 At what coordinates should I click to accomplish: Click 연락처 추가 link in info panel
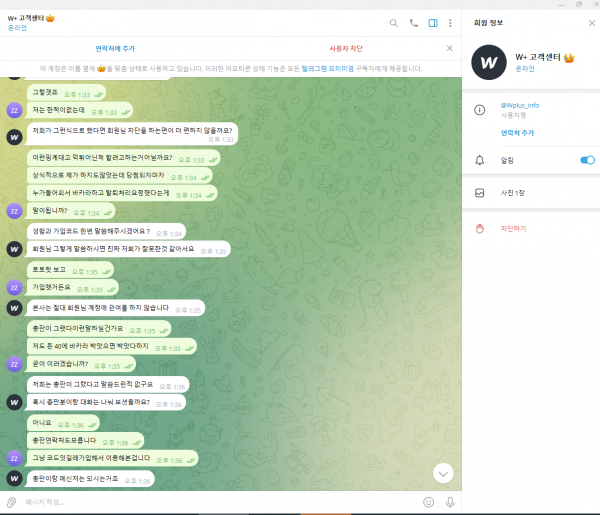pyautogui.click(x=518, y=132)
